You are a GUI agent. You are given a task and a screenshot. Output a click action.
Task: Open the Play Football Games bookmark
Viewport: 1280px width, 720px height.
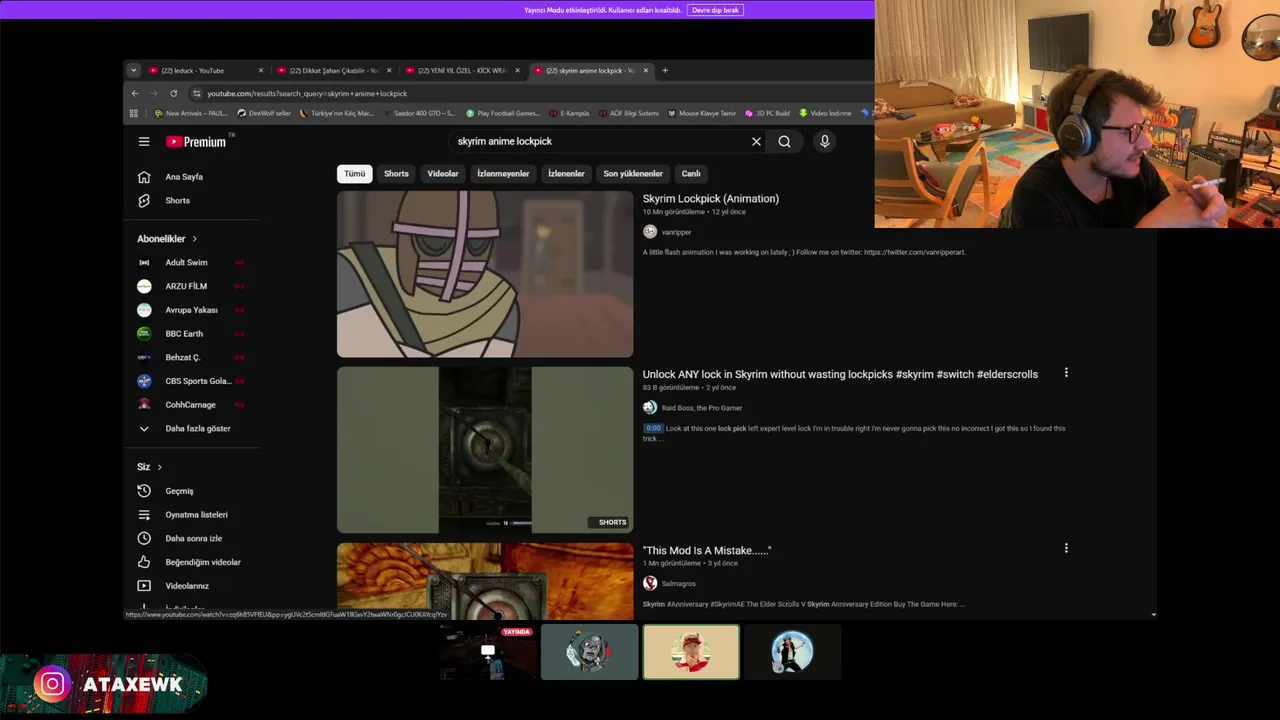502,114
